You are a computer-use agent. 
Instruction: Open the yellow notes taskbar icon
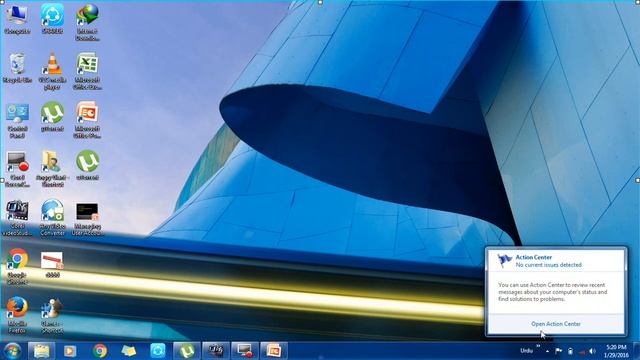pos(129,351)
